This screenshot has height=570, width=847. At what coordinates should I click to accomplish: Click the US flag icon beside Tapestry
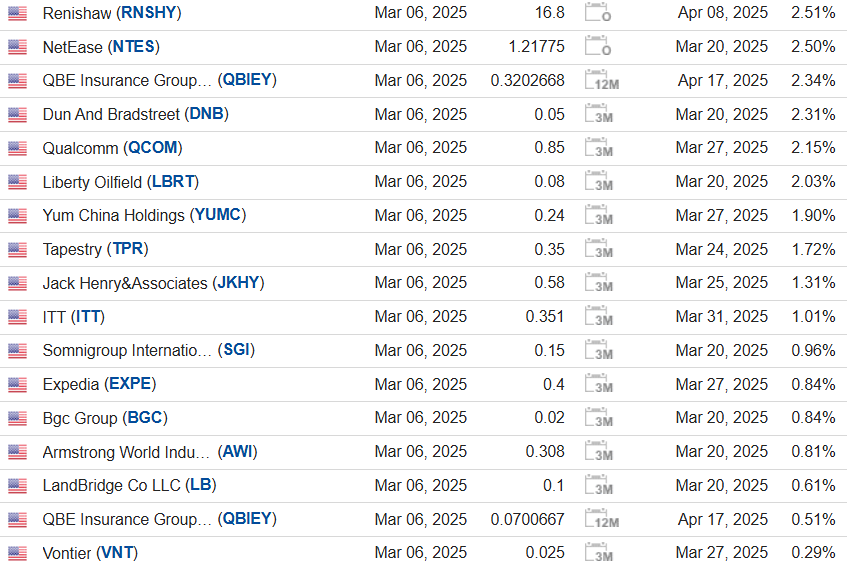[x=17, y=250]
